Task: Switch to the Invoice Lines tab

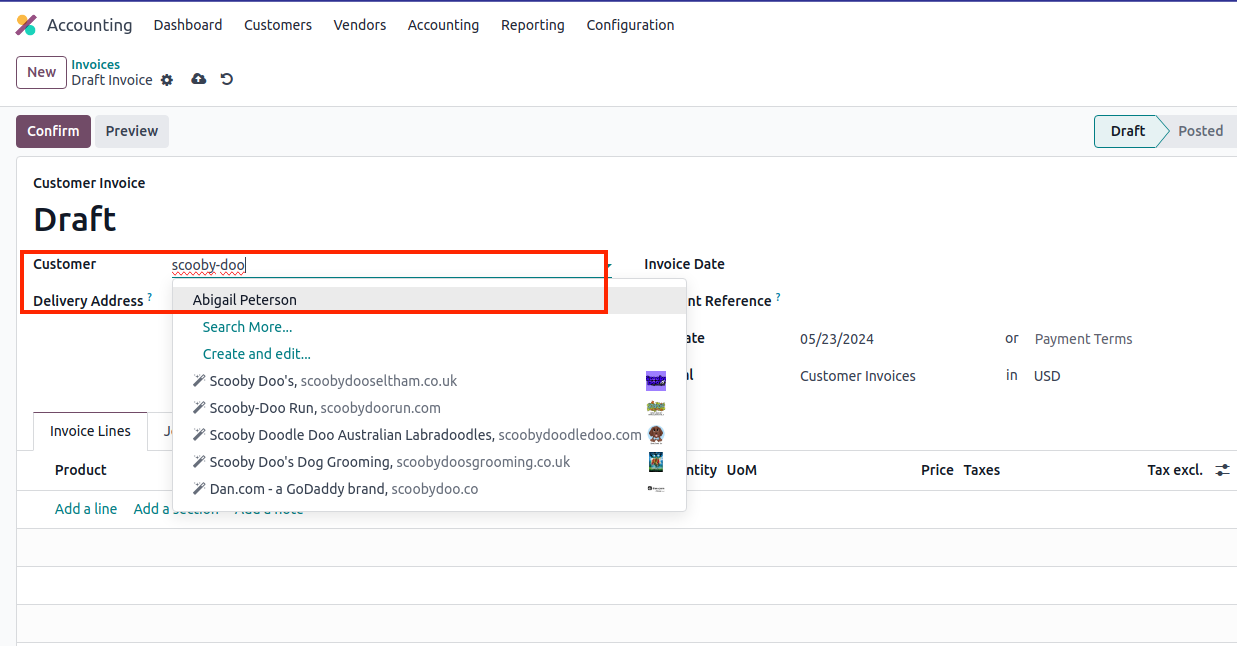Action: 90,431
